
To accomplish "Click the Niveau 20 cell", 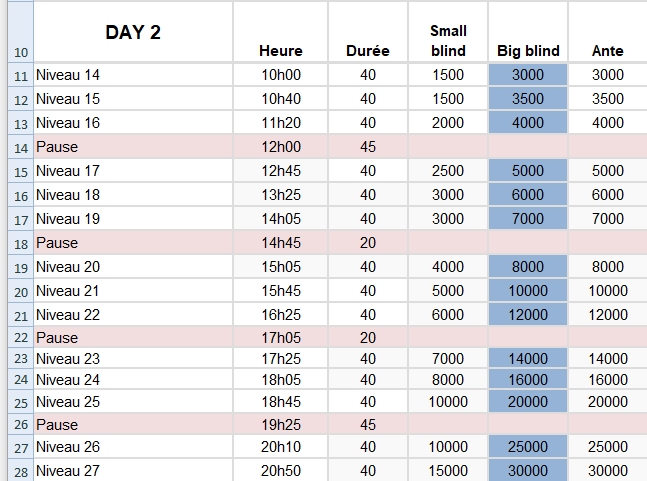I will click(x=133, y=267).
